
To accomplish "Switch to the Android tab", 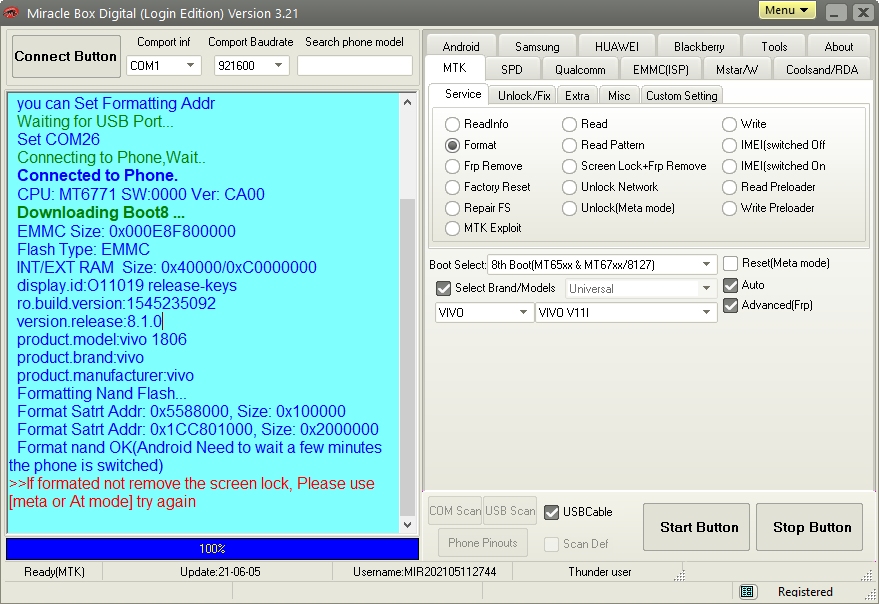I will 461,47.
